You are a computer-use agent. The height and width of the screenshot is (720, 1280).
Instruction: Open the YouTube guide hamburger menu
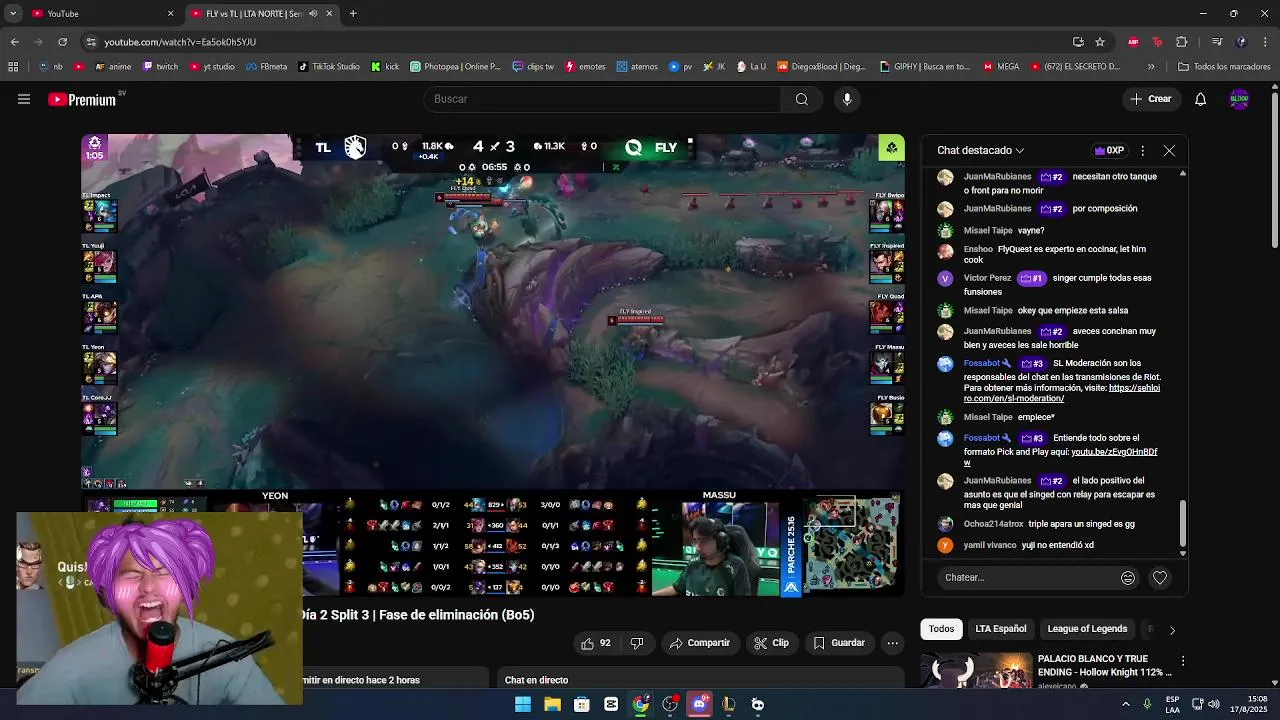coord(24,99)
